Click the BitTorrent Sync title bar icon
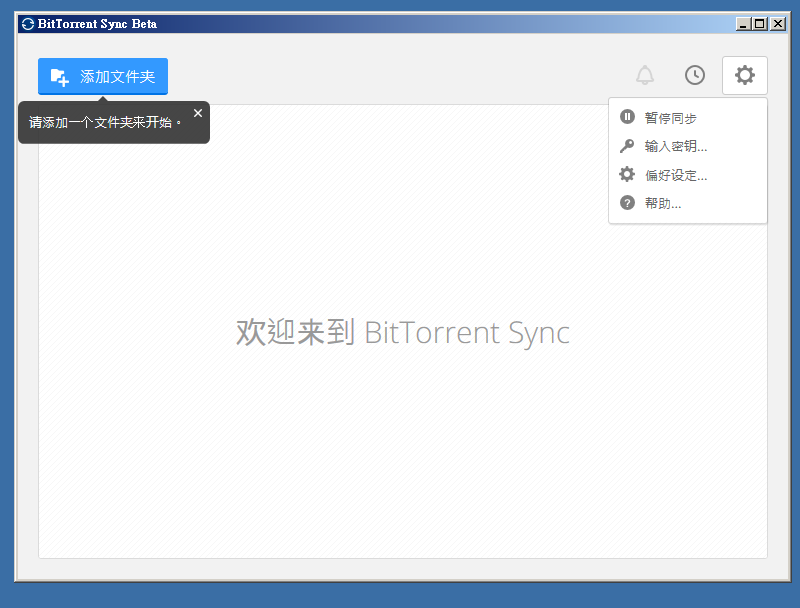 point(28,24)
